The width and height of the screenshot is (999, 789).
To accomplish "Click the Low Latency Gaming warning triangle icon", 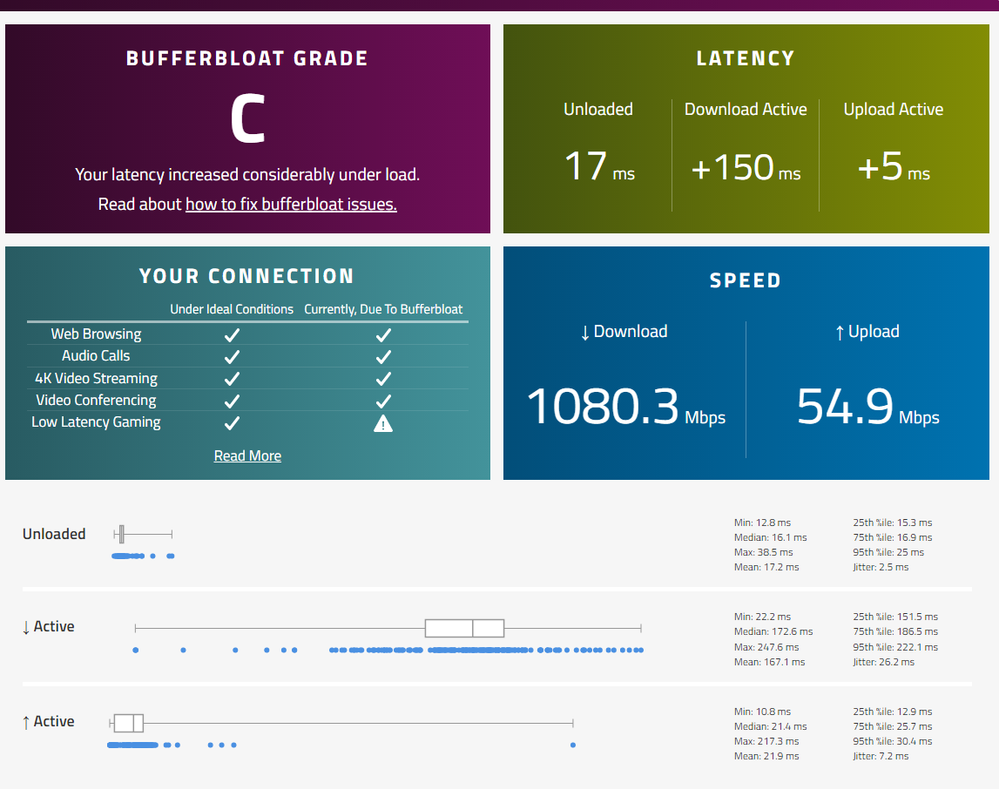I will (x=383, y=423).
